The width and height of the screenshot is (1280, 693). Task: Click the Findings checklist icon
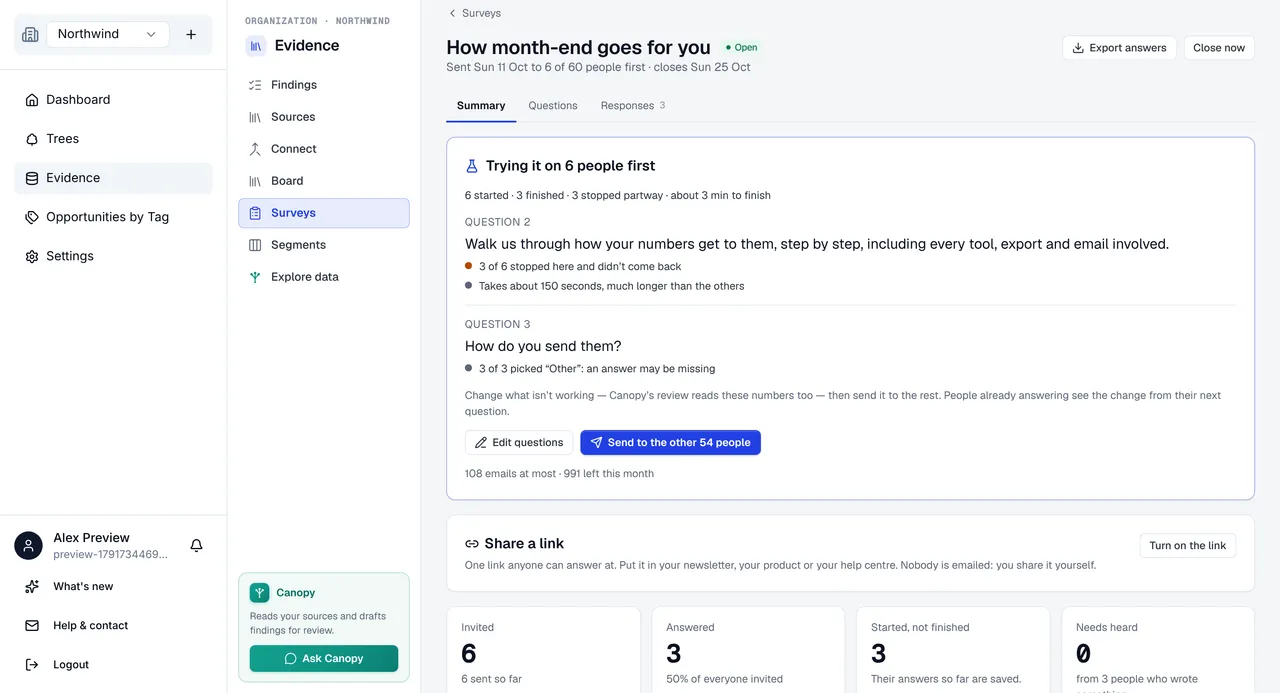pos(255,85)
